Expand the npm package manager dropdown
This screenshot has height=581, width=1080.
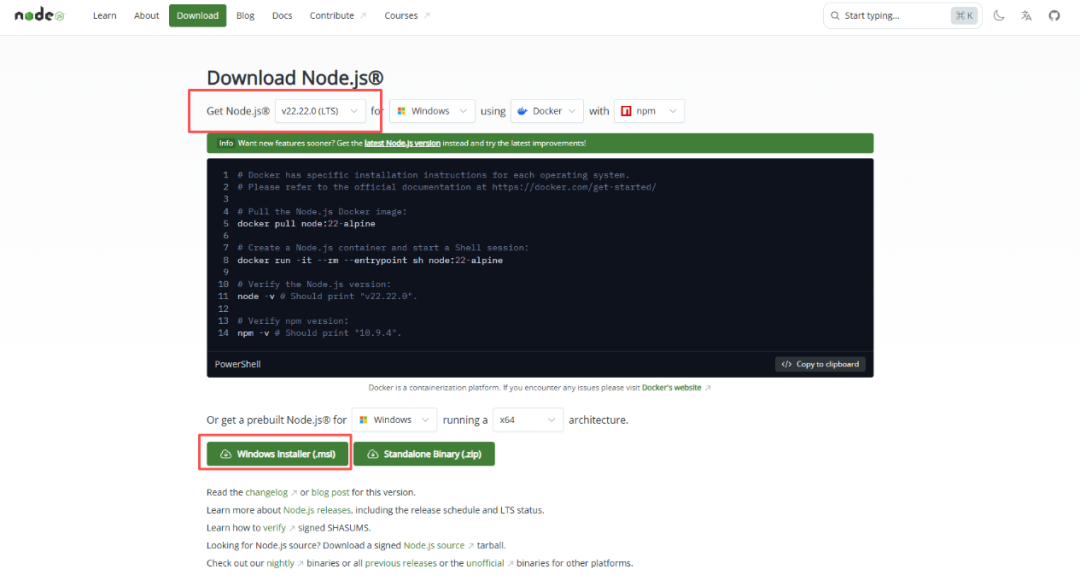click(x=649, y=111)
